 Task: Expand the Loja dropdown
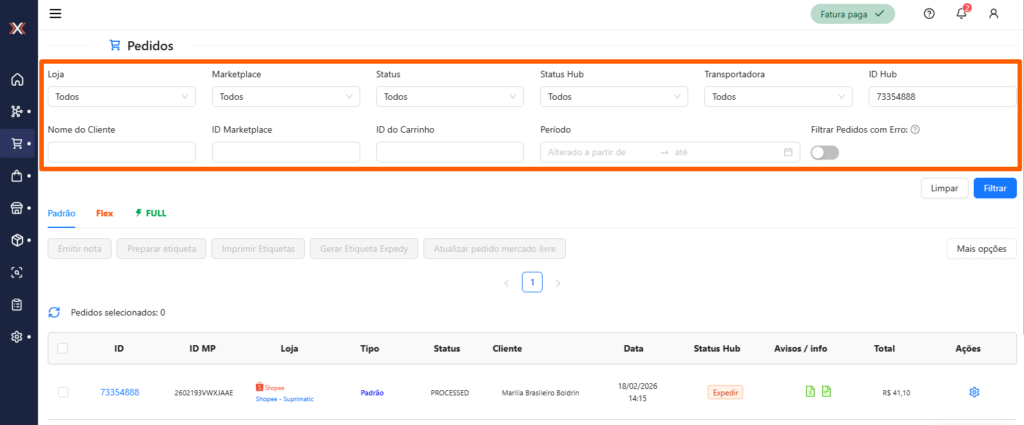tap(122, 97)
